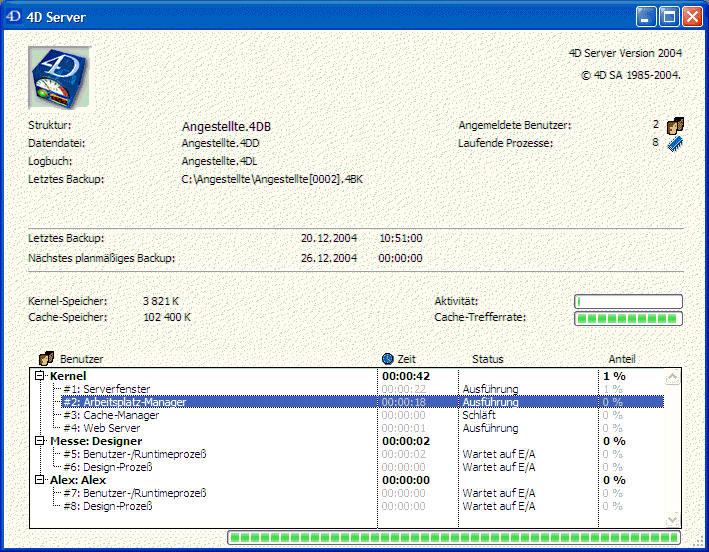Maximize the 4D Server window
709x552 pixels.
point(669,17)
